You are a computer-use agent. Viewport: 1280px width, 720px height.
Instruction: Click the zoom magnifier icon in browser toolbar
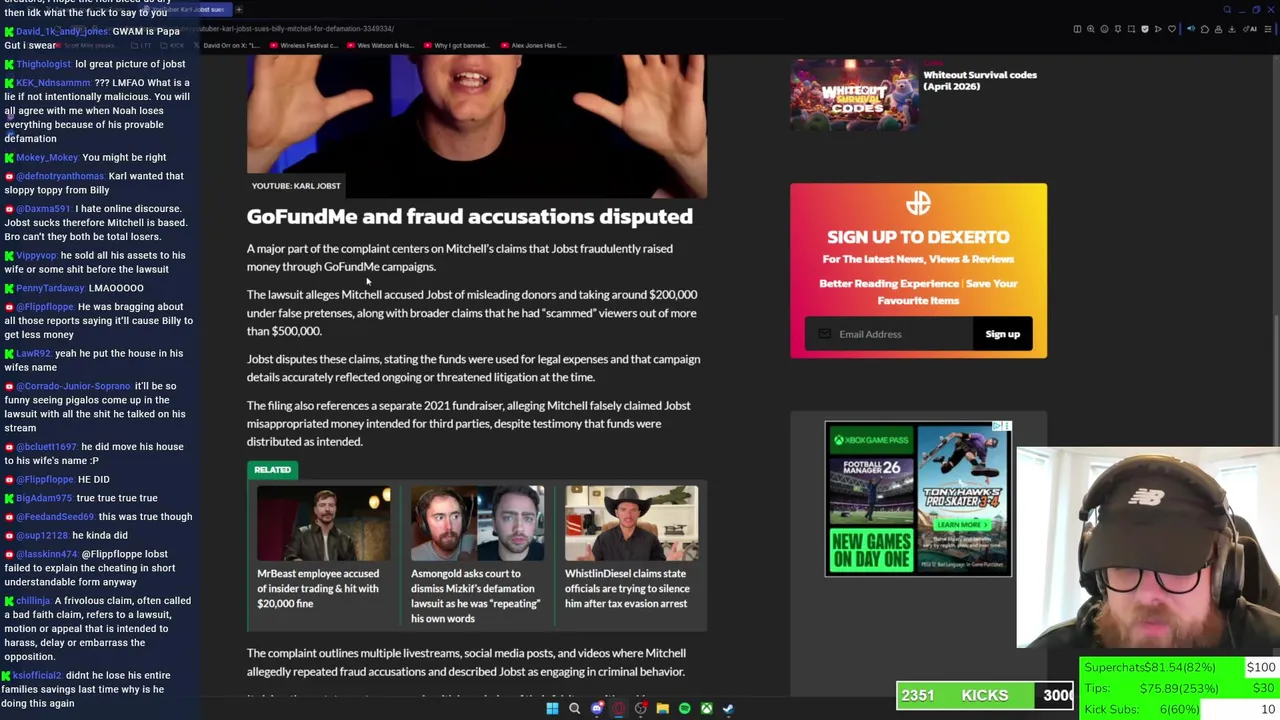tap(1091, 29)
